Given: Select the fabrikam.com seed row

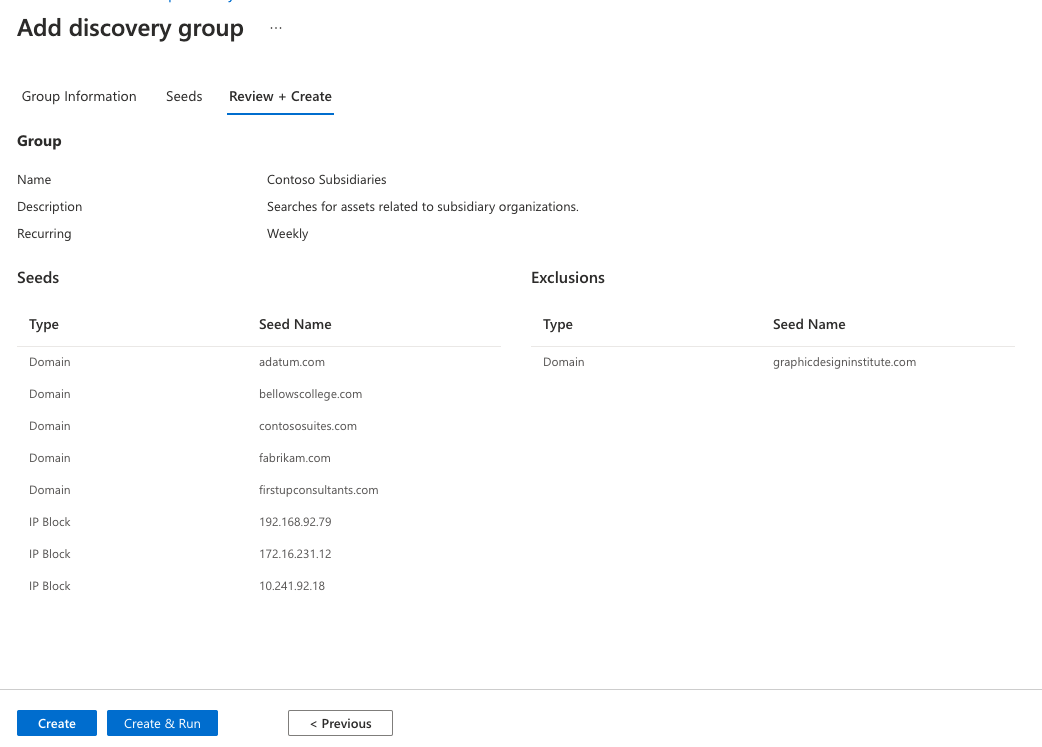Looking at the screenshot, I should click(294, 457).
